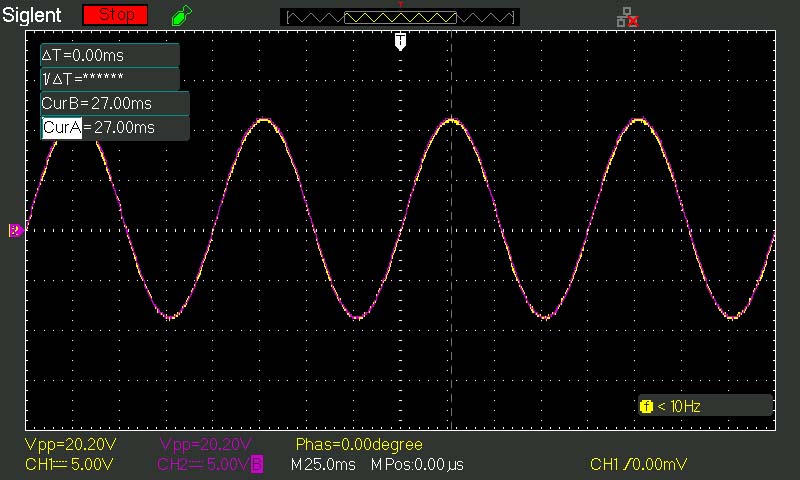The image size is (800, 480).
Task: Click the < 10Hz frequency readout
Action: coord(679,407)
